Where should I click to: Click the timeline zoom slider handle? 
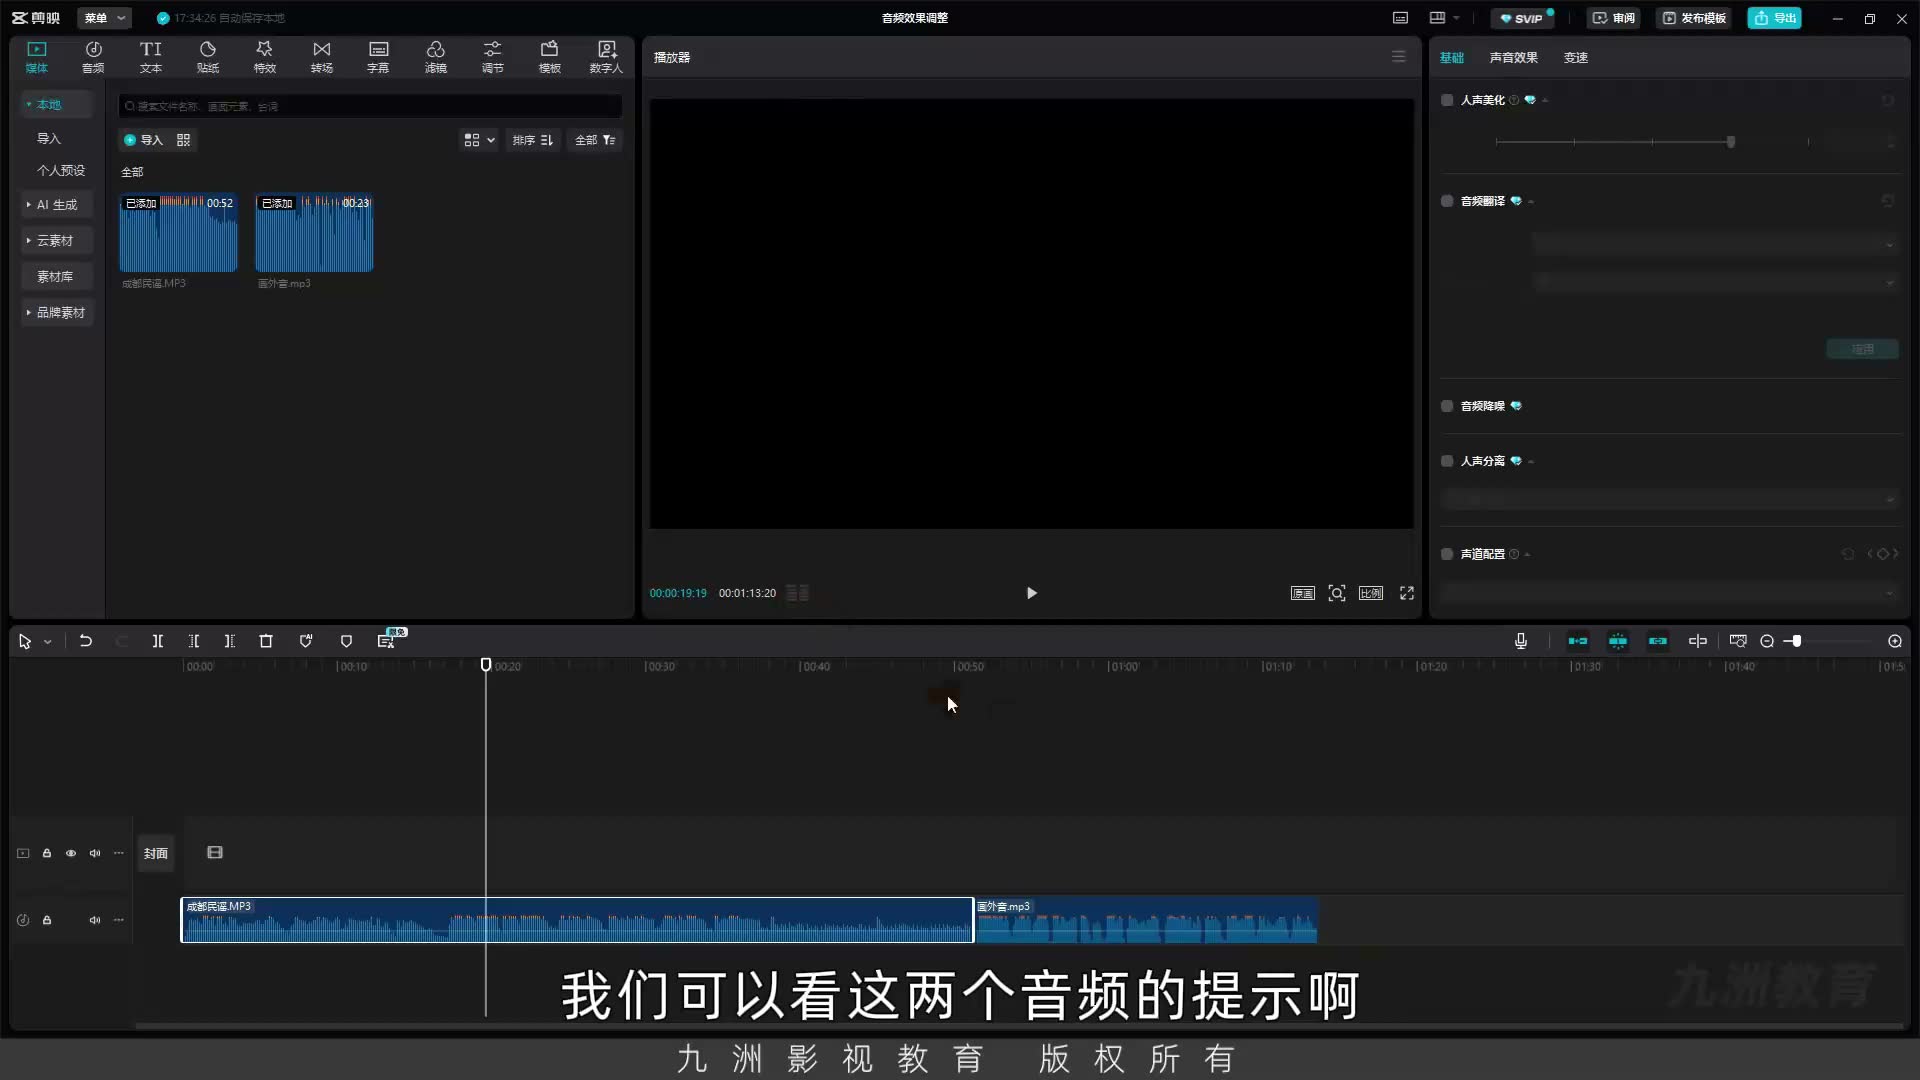[x=1796, y=641]
